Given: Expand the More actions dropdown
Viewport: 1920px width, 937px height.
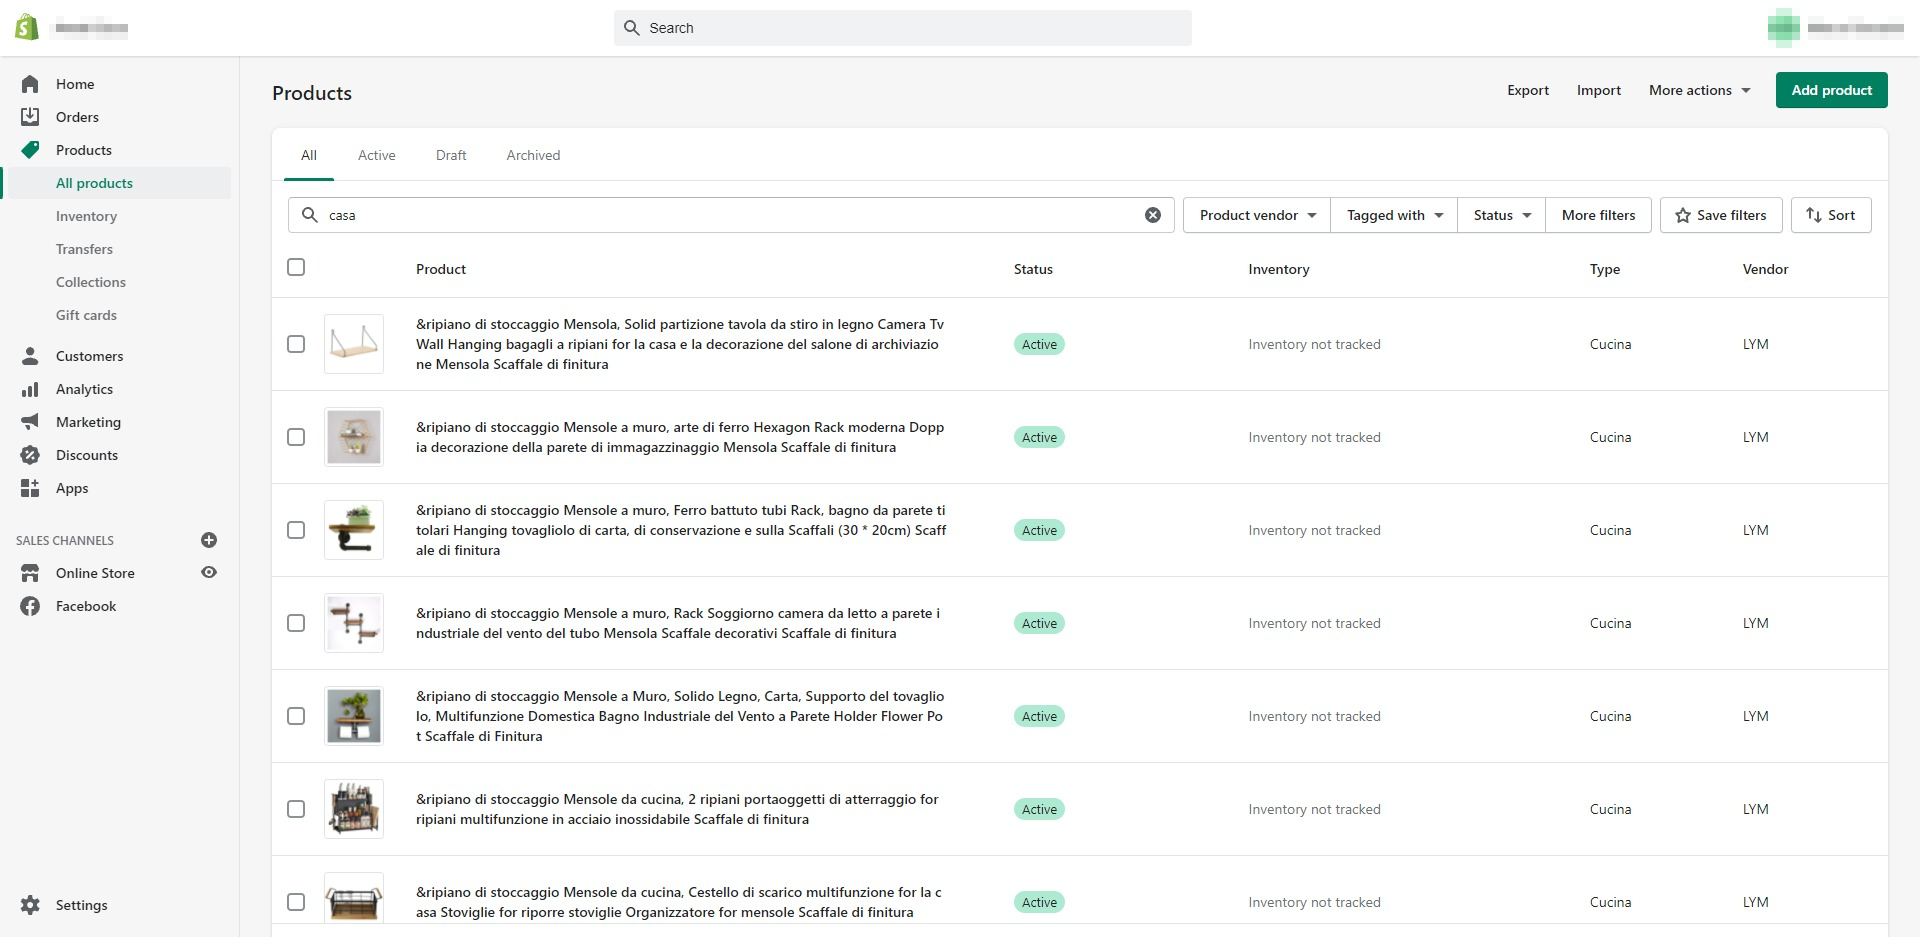Looking at the screenshot, I should (1699, 90).
